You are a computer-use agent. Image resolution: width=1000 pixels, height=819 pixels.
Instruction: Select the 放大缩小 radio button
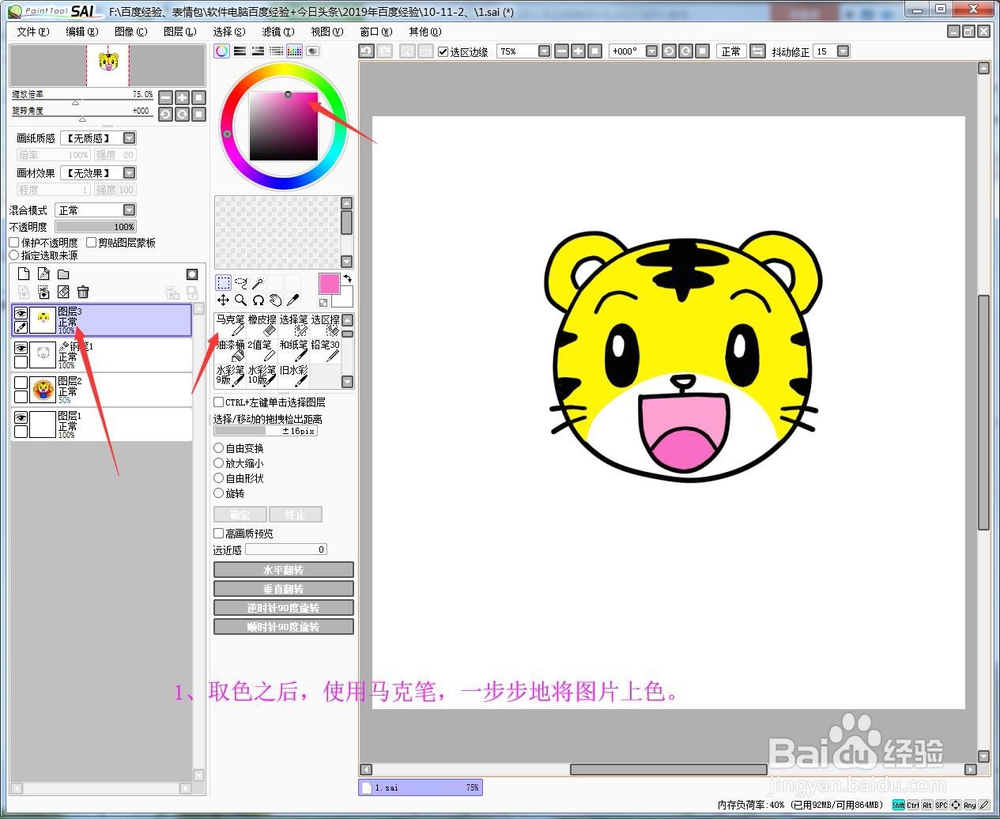[x=218, y=463]
